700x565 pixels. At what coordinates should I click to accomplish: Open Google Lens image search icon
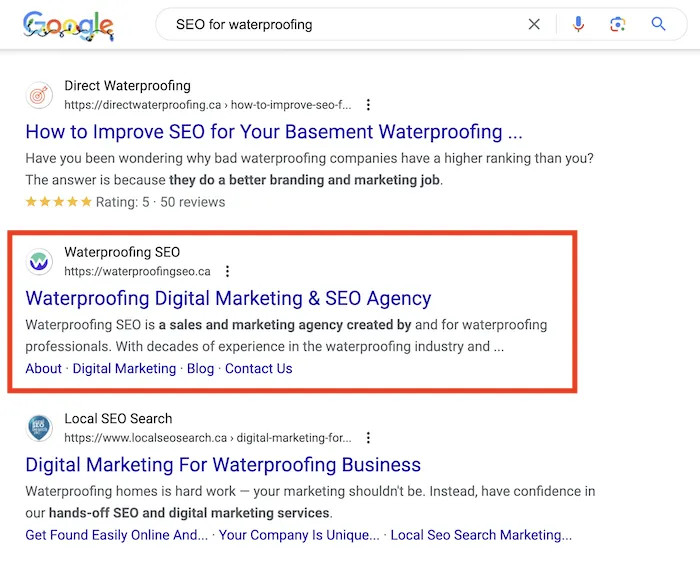pyautogui.click(x=618, y=24)
